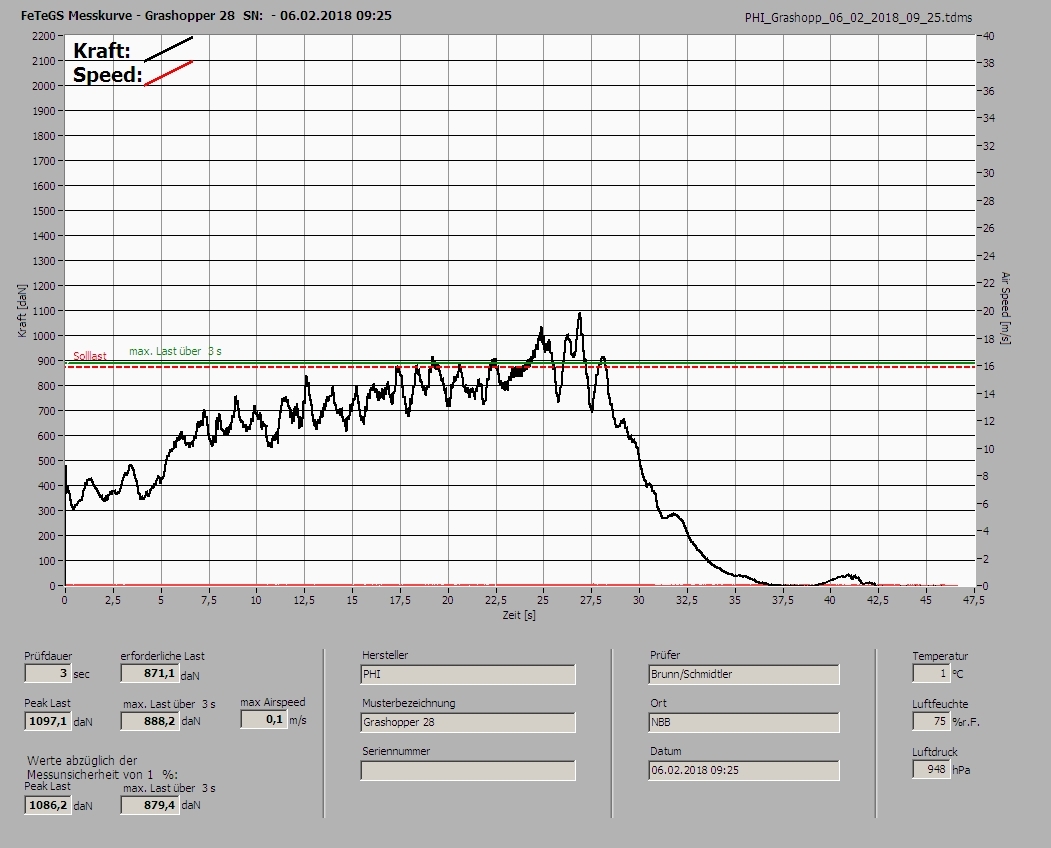Click the 2200 tick on Kraft axis
This screenshot has width=1051, height=848.
click(x=43, y=36)
